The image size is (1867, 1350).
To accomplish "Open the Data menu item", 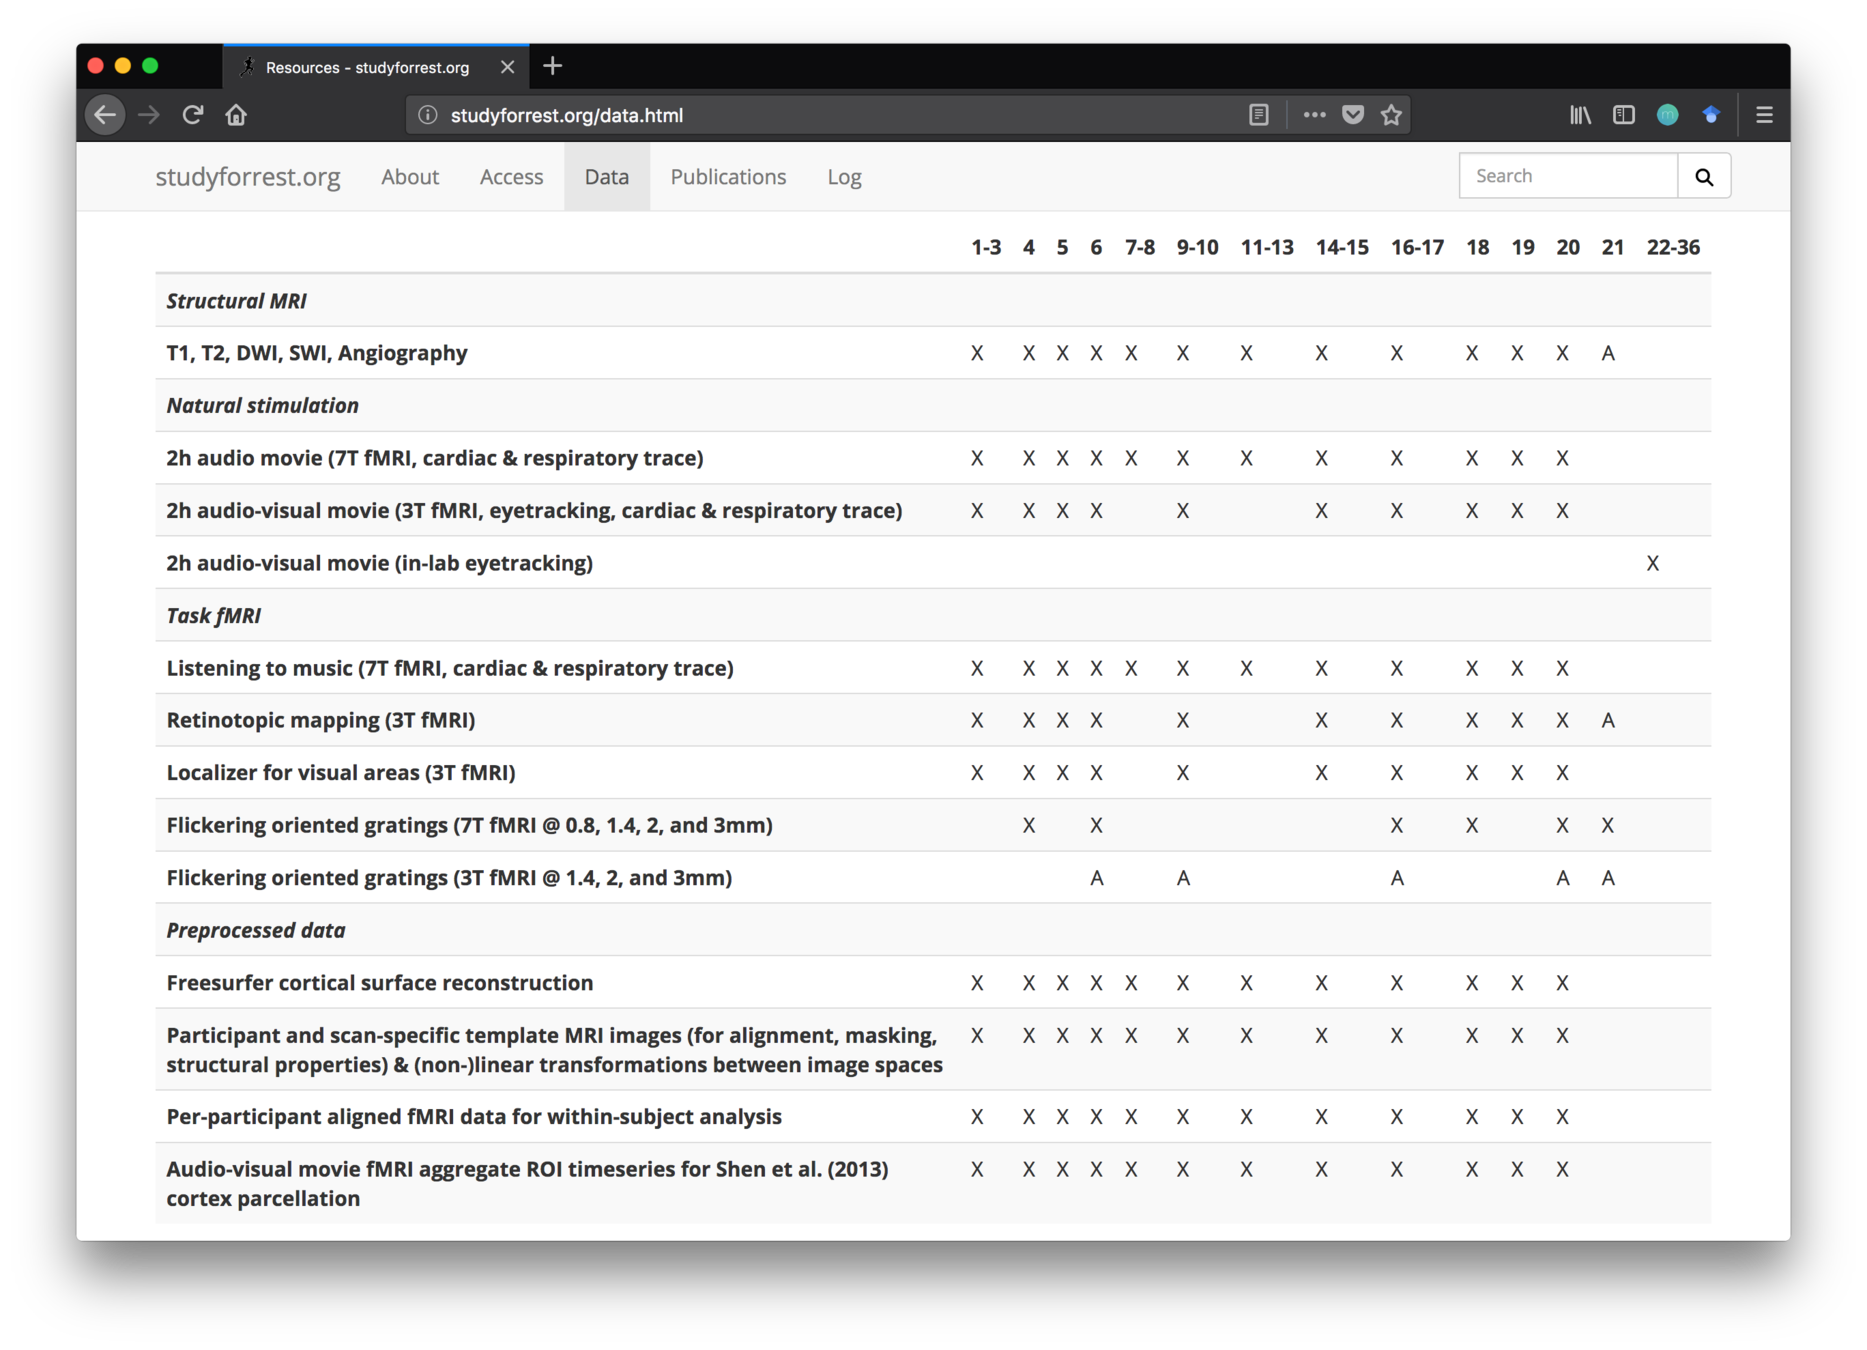I will coord(607,177).
